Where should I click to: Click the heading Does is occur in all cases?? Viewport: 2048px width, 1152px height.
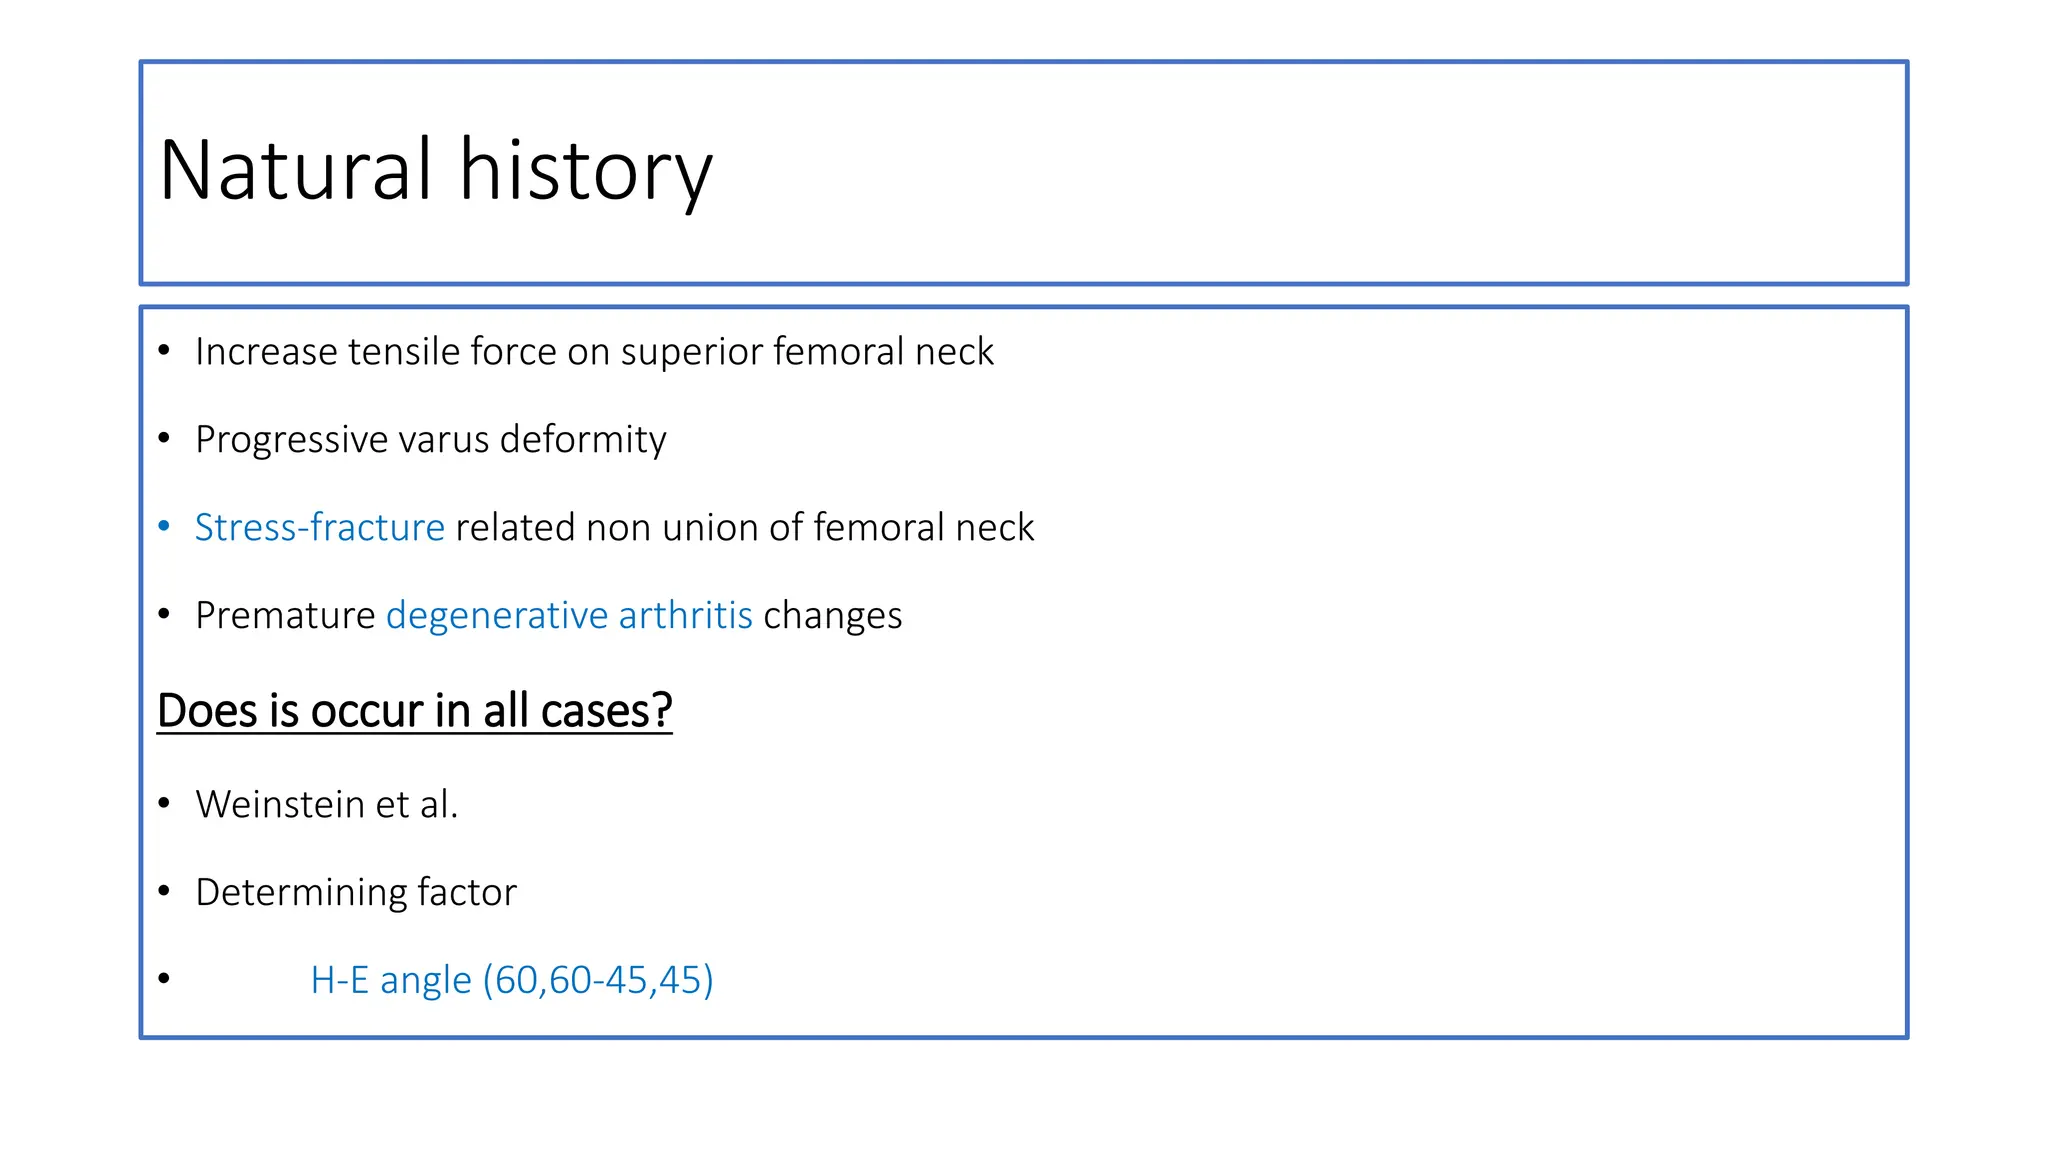pos(414,711)
